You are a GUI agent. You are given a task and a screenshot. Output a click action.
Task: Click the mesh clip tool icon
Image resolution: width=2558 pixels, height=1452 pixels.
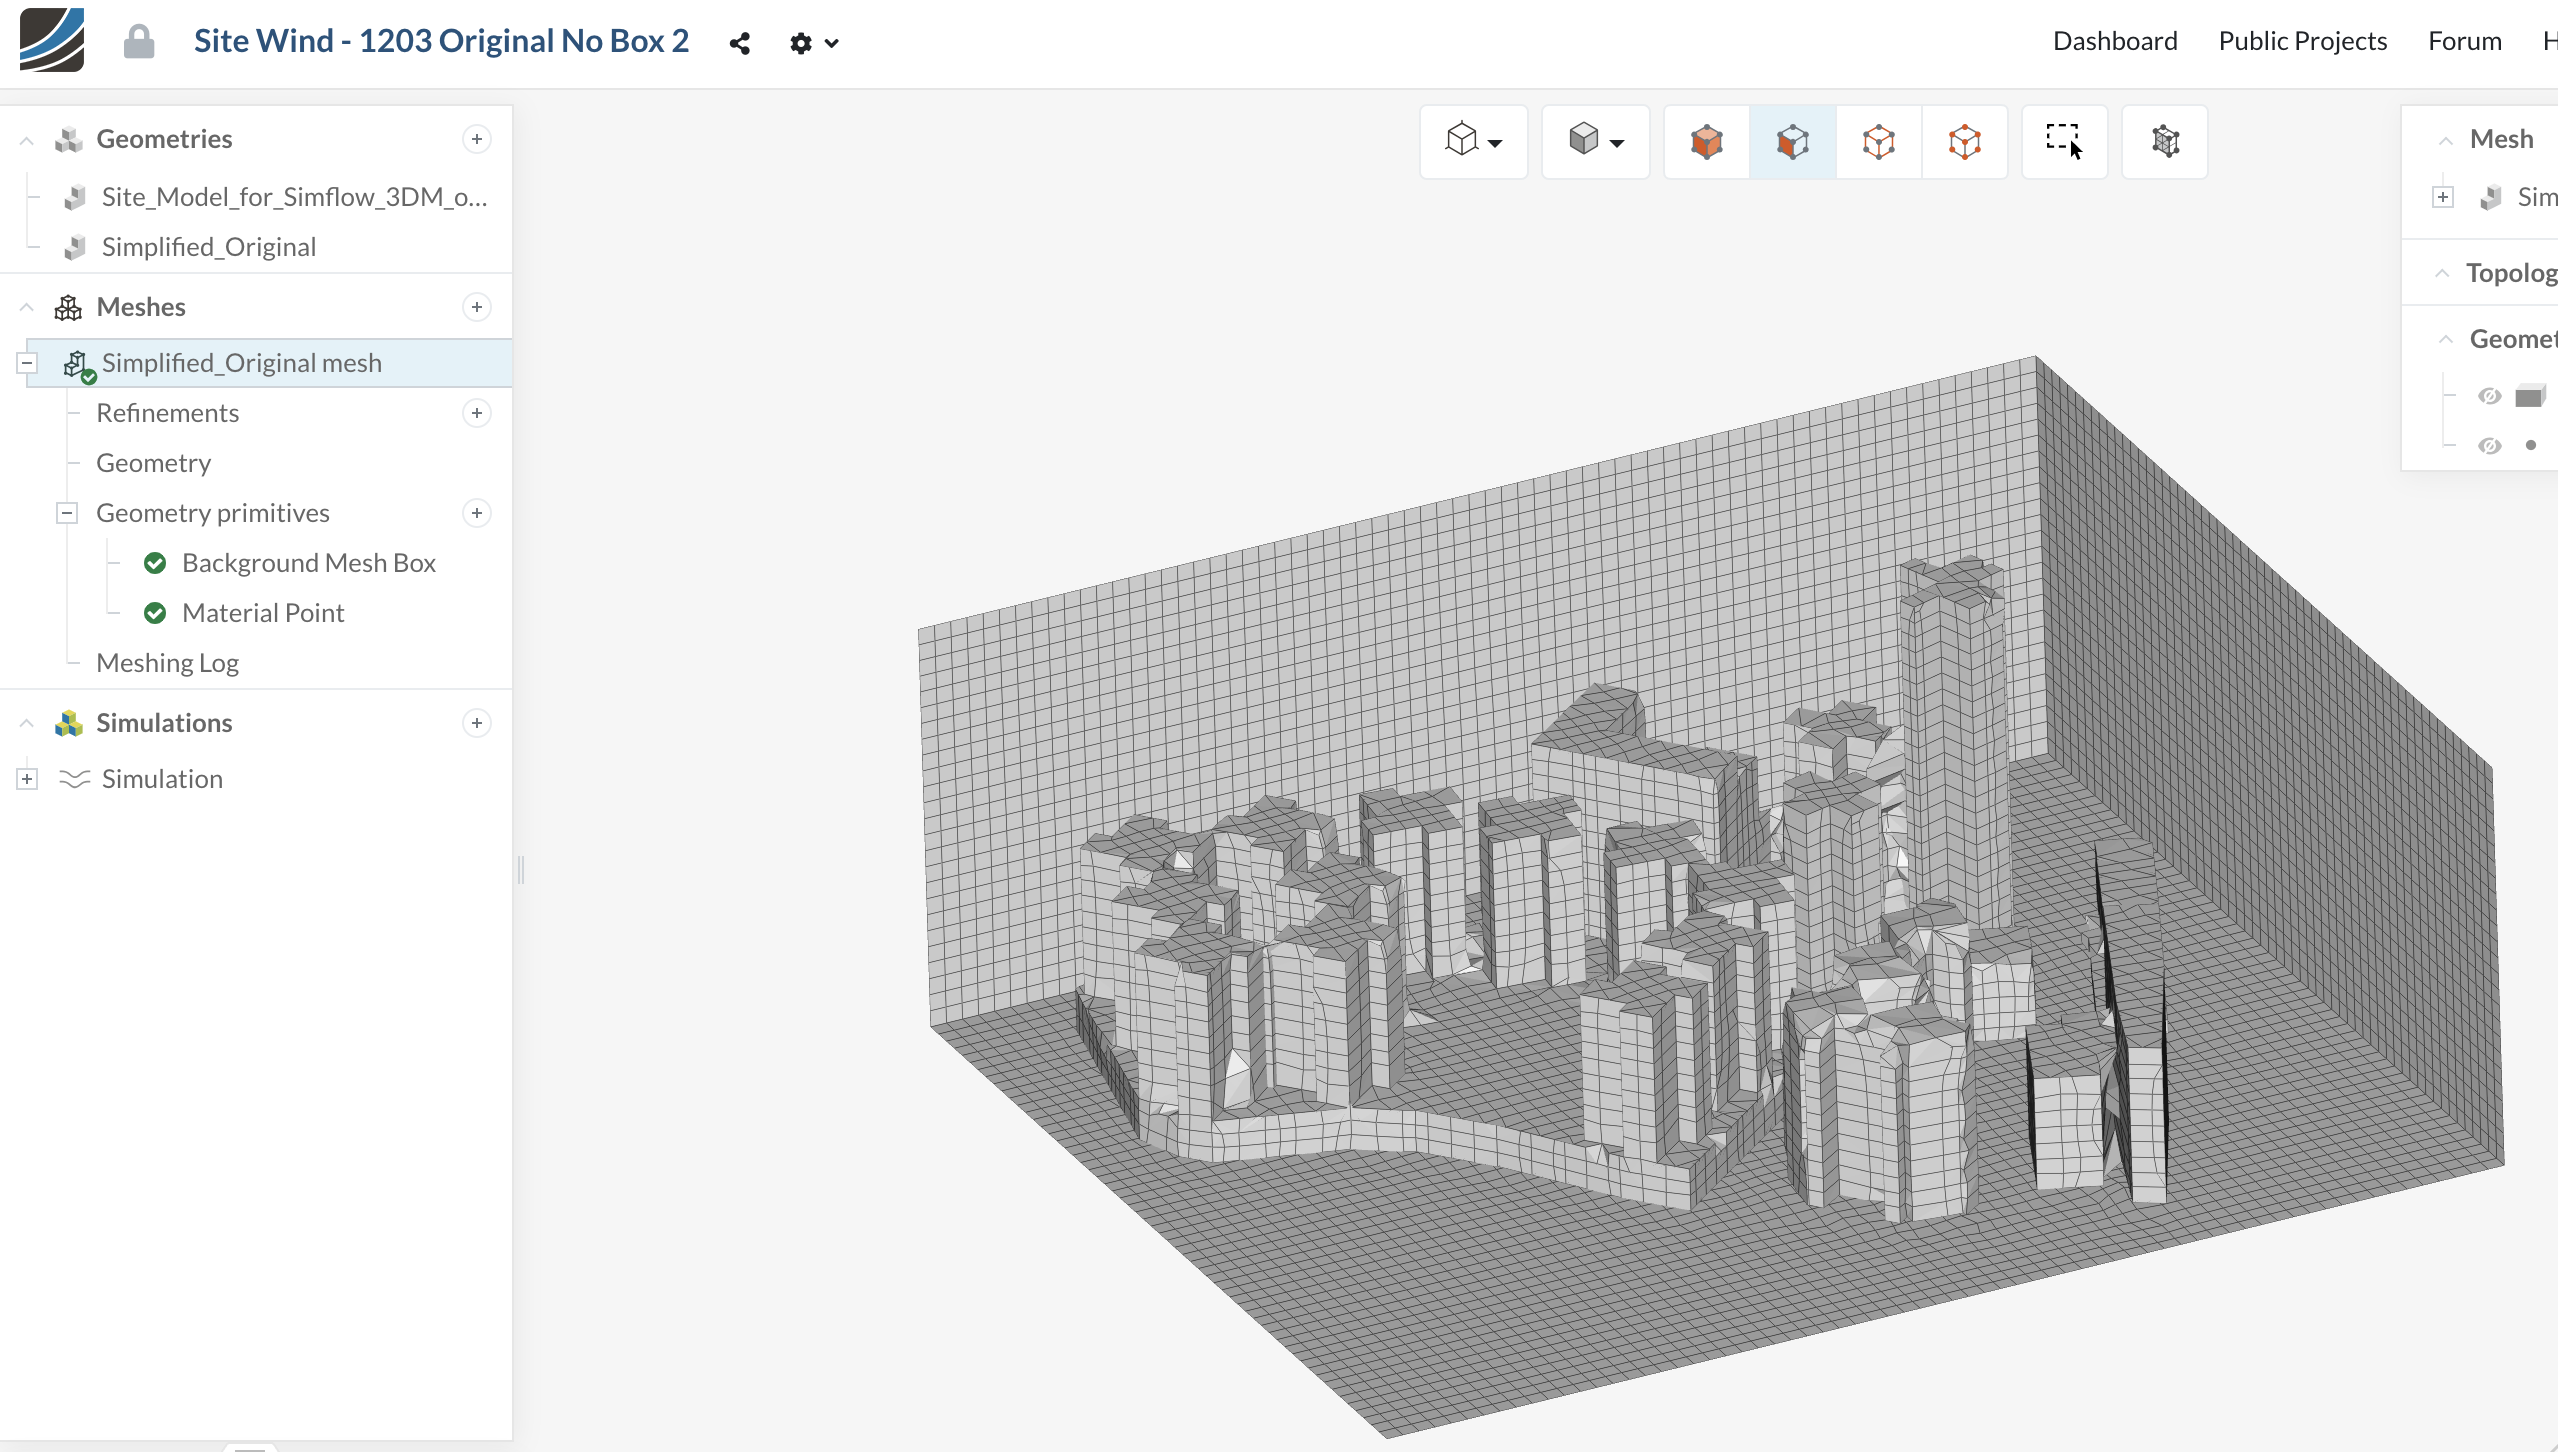point(2165,141)
